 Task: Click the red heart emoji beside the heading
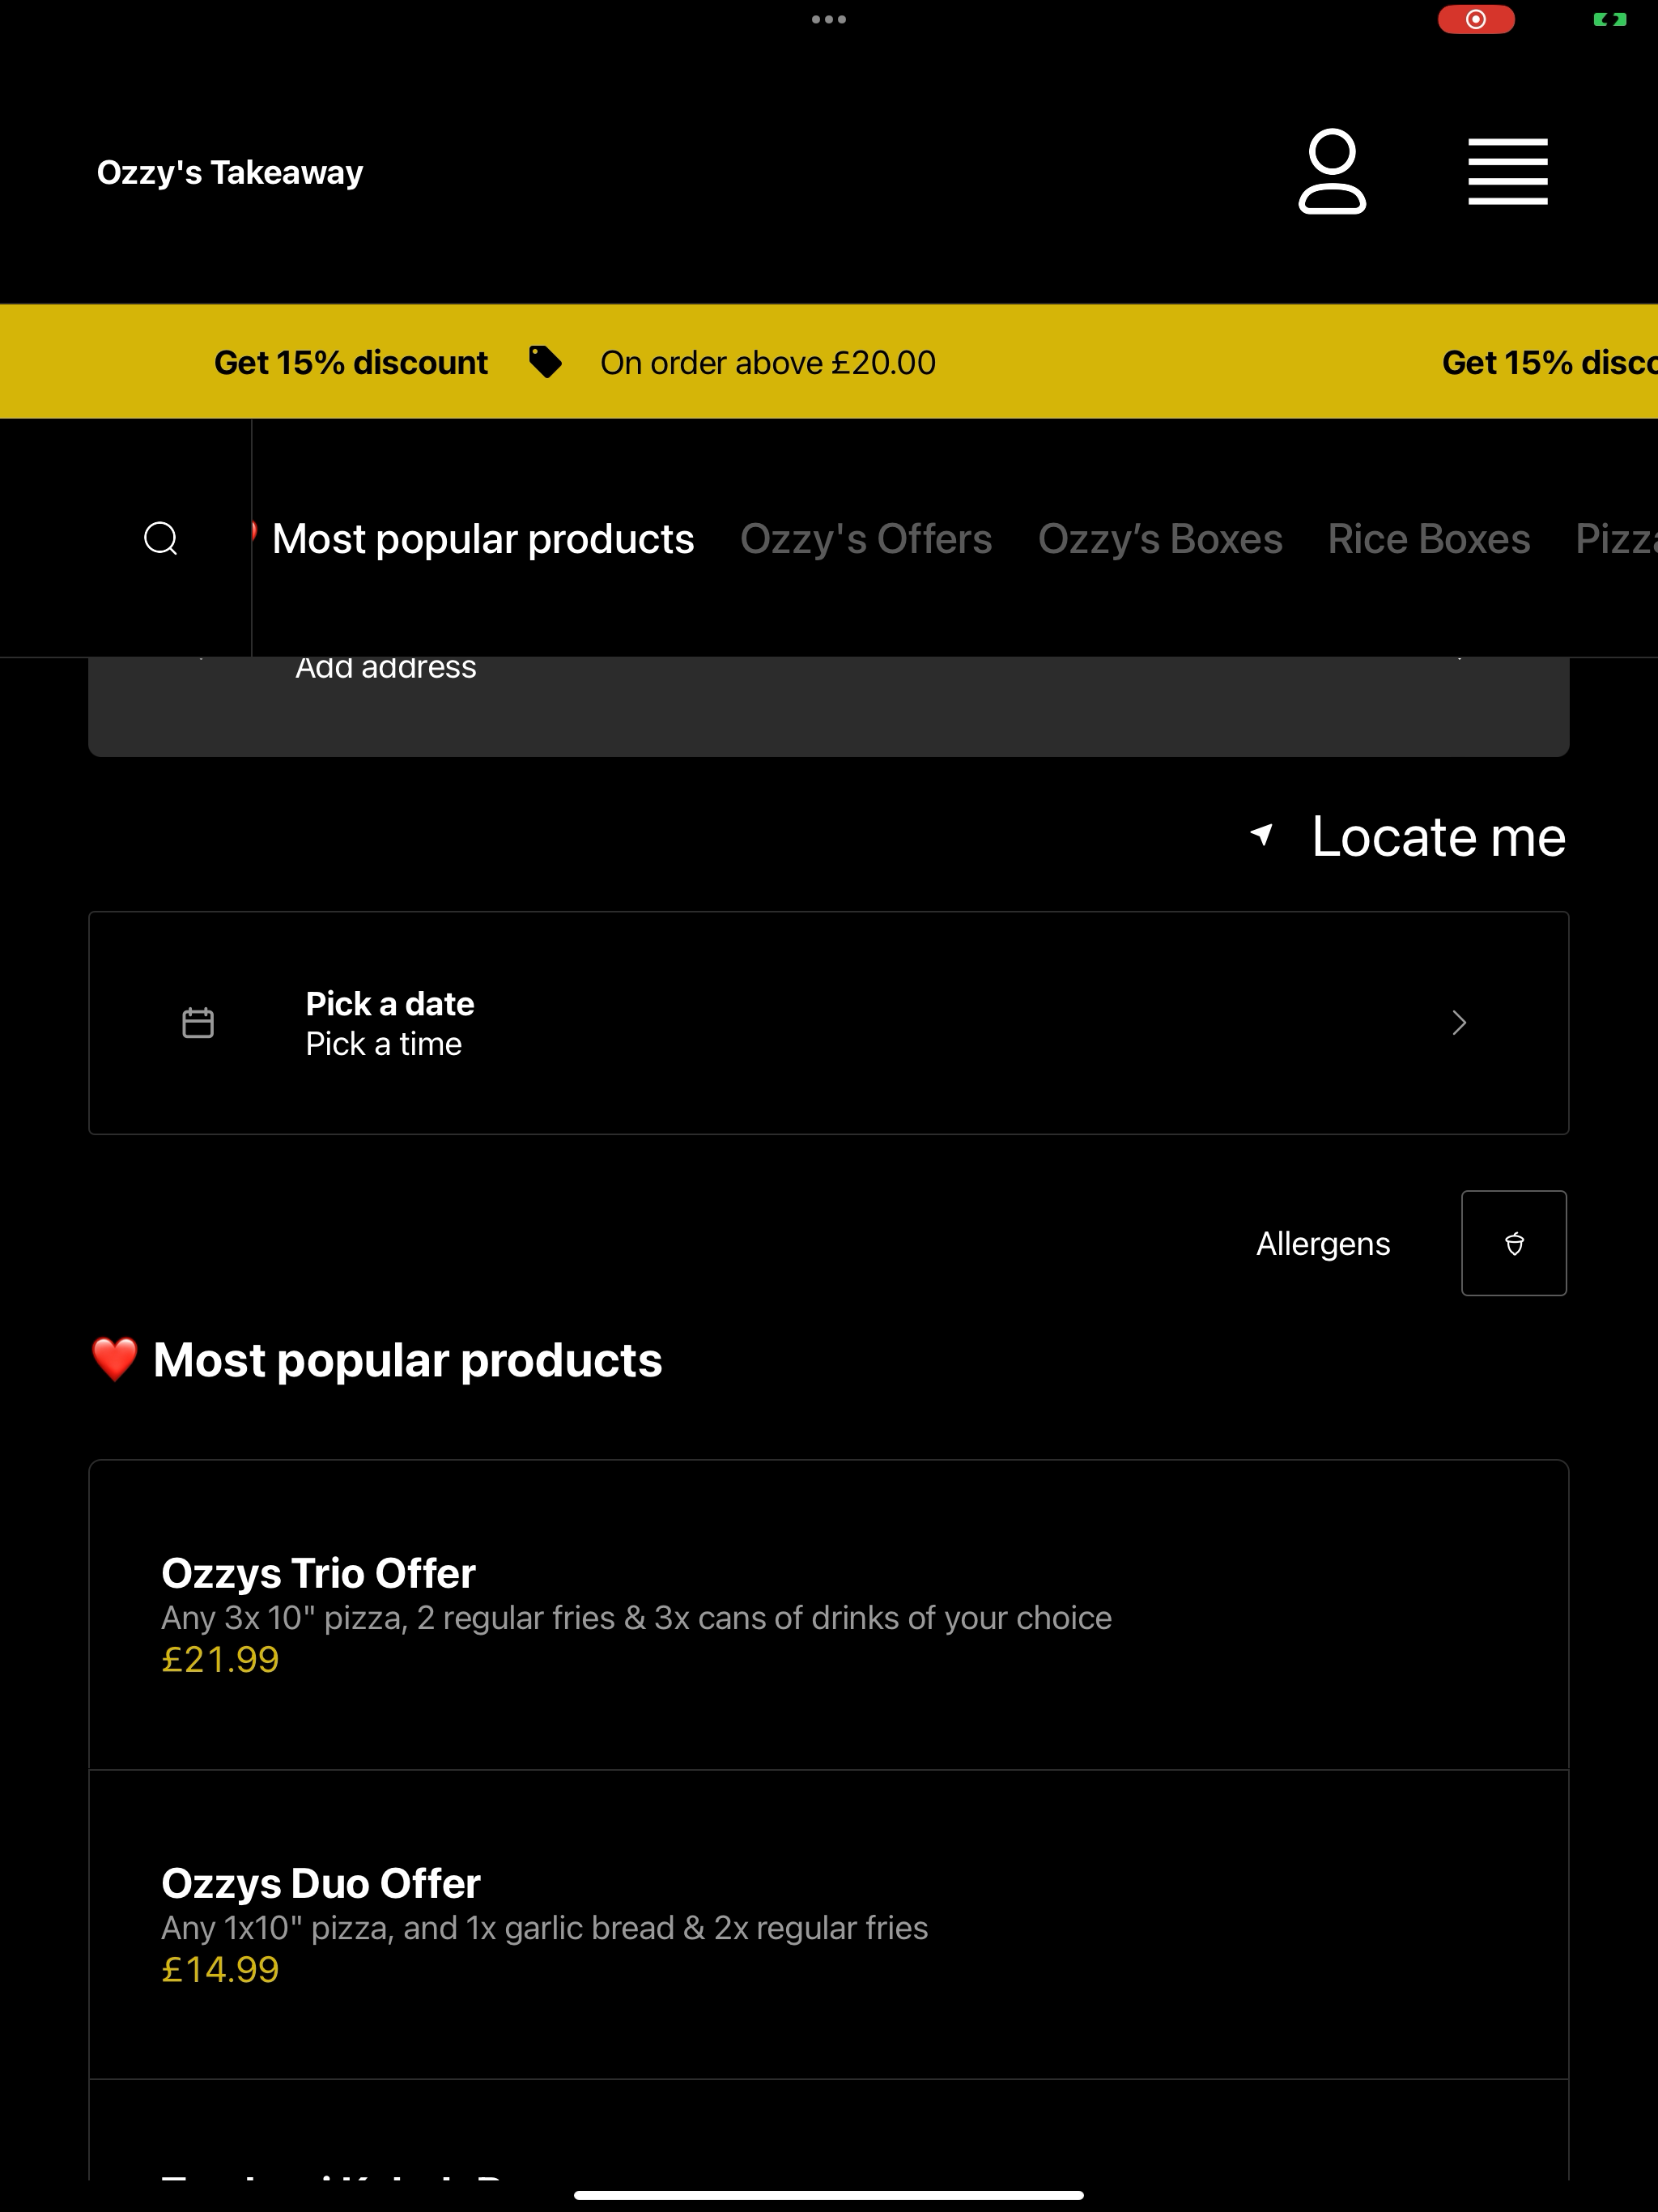click(x=115, y=1360)
